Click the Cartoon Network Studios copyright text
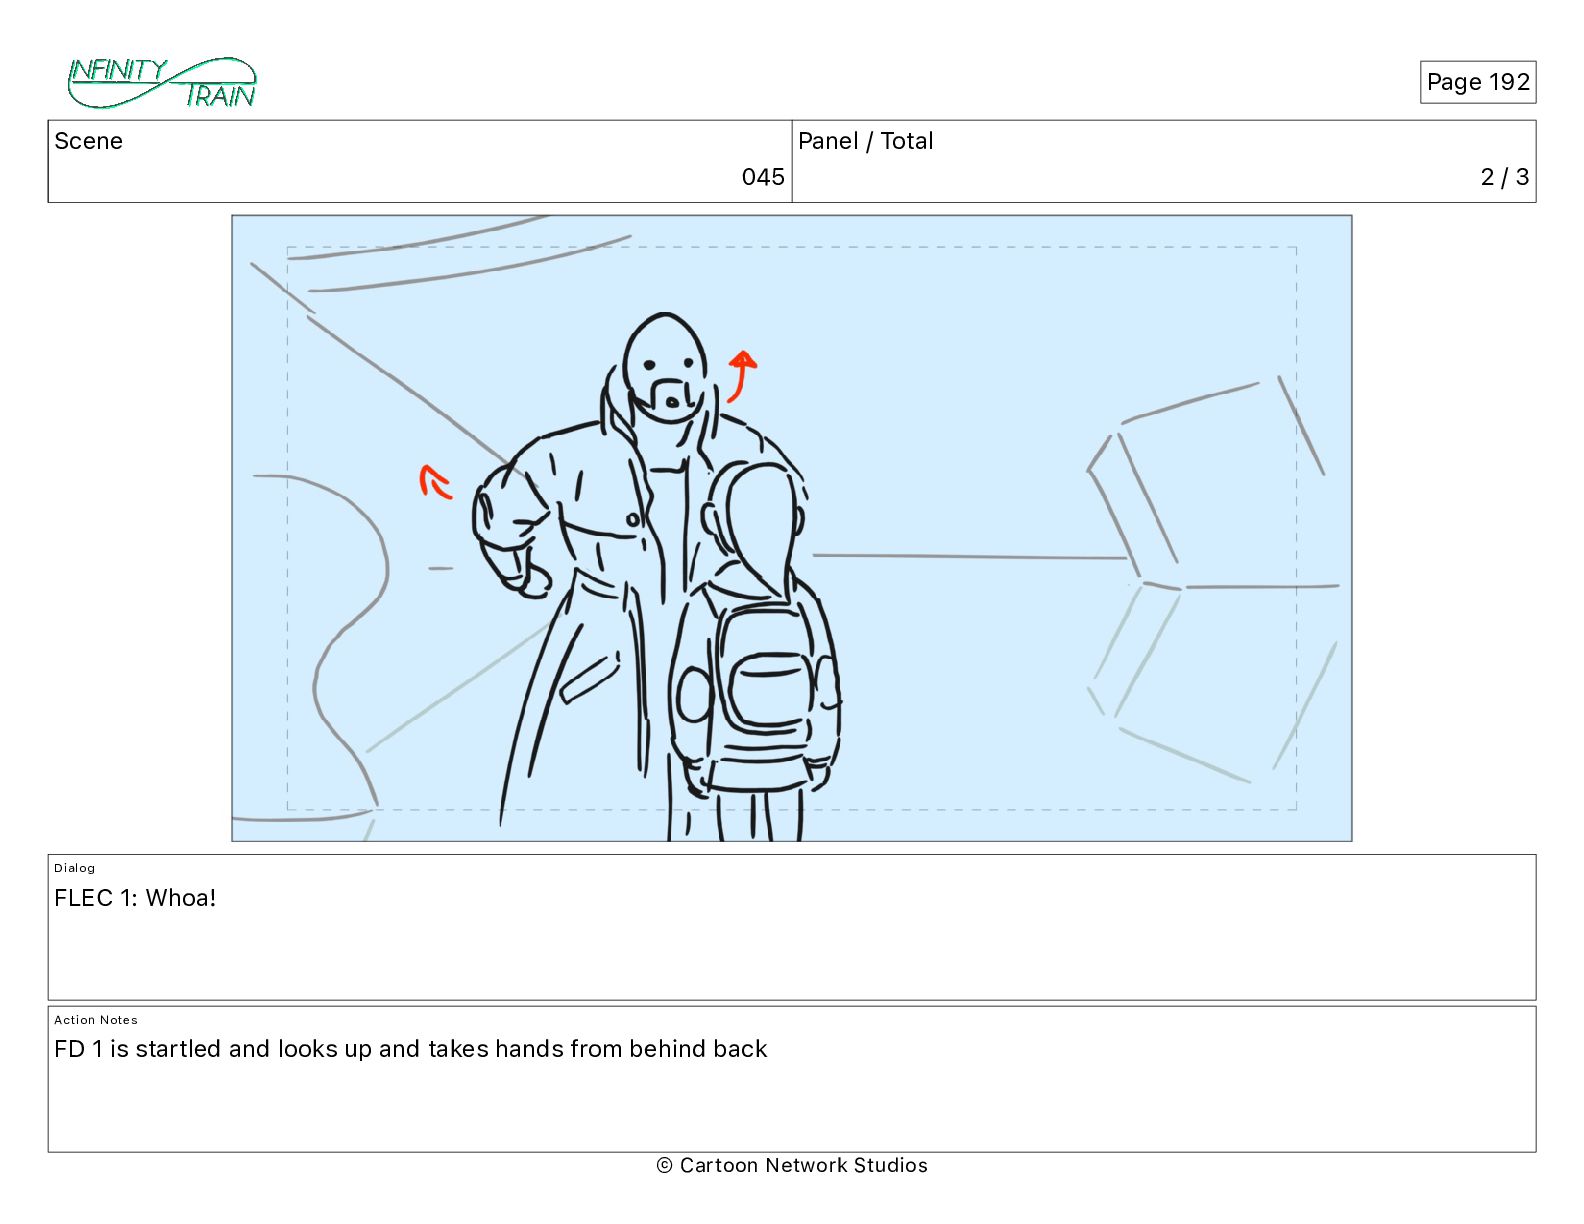 [x=792, y=1165]
